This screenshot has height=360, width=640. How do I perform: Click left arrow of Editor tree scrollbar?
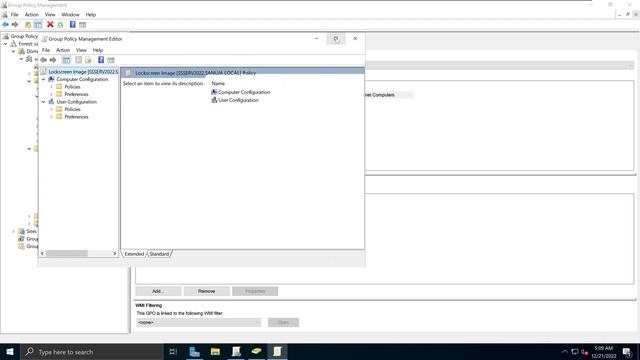pyautogui.click(x=42, y=253)
